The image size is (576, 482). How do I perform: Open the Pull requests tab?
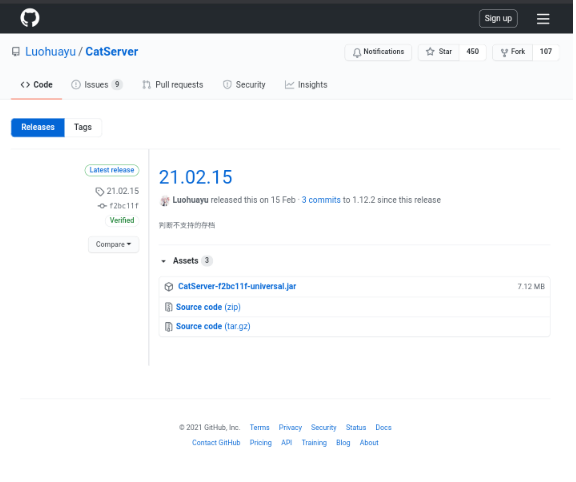173,85
